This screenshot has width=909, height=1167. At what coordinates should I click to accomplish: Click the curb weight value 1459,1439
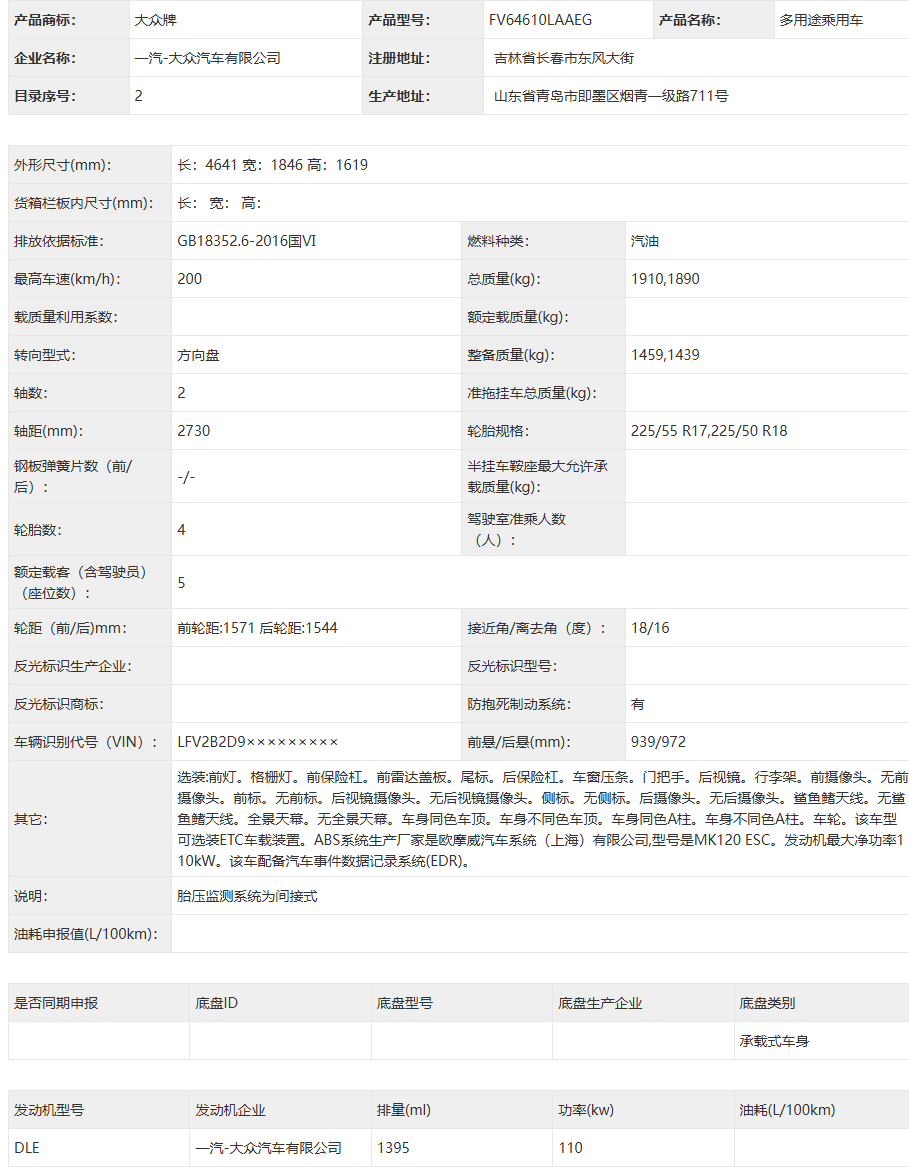pyautogui.click(x=665, y=355)
